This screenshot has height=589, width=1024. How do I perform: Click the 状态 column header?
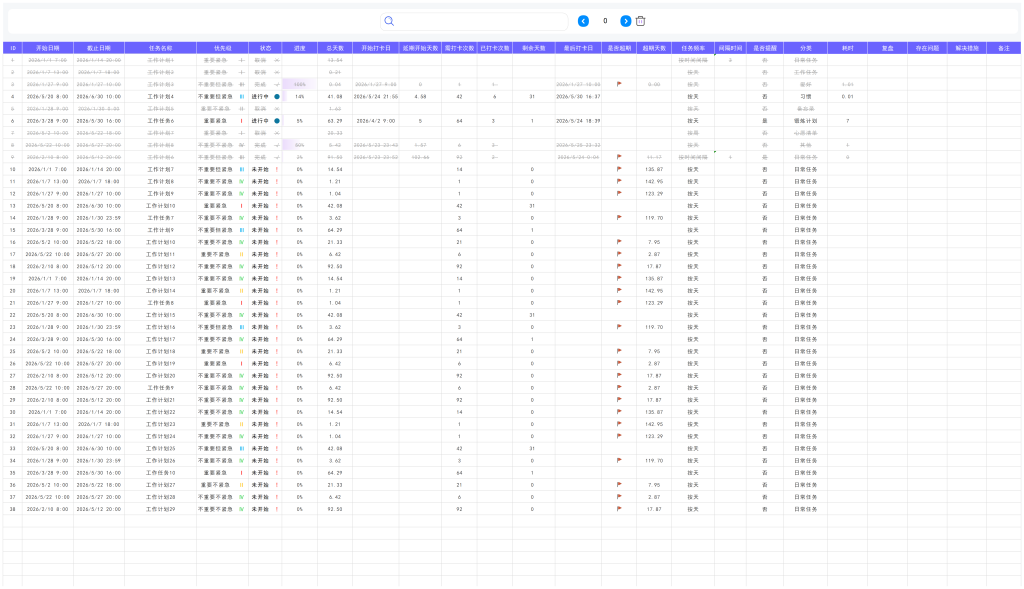pyautogui.click(x=265, y=48)
